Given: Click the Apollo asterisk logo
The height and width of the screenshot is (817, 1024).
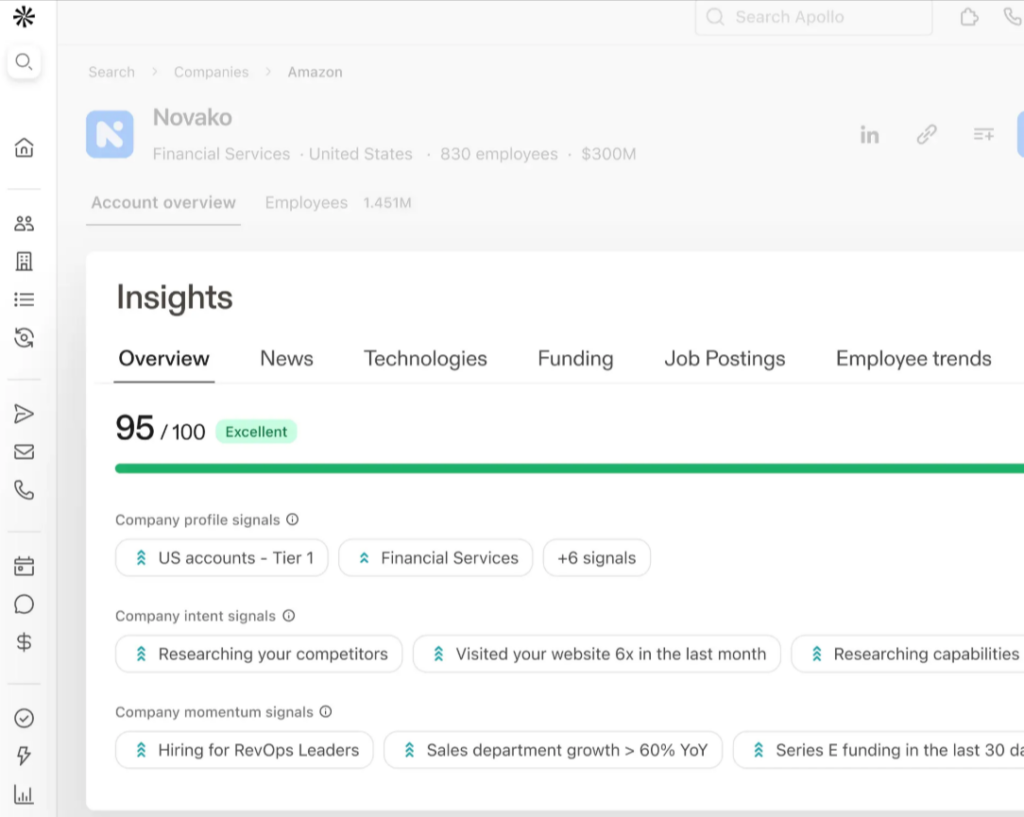Looking at the screenshot, I should tap(24, 16).
